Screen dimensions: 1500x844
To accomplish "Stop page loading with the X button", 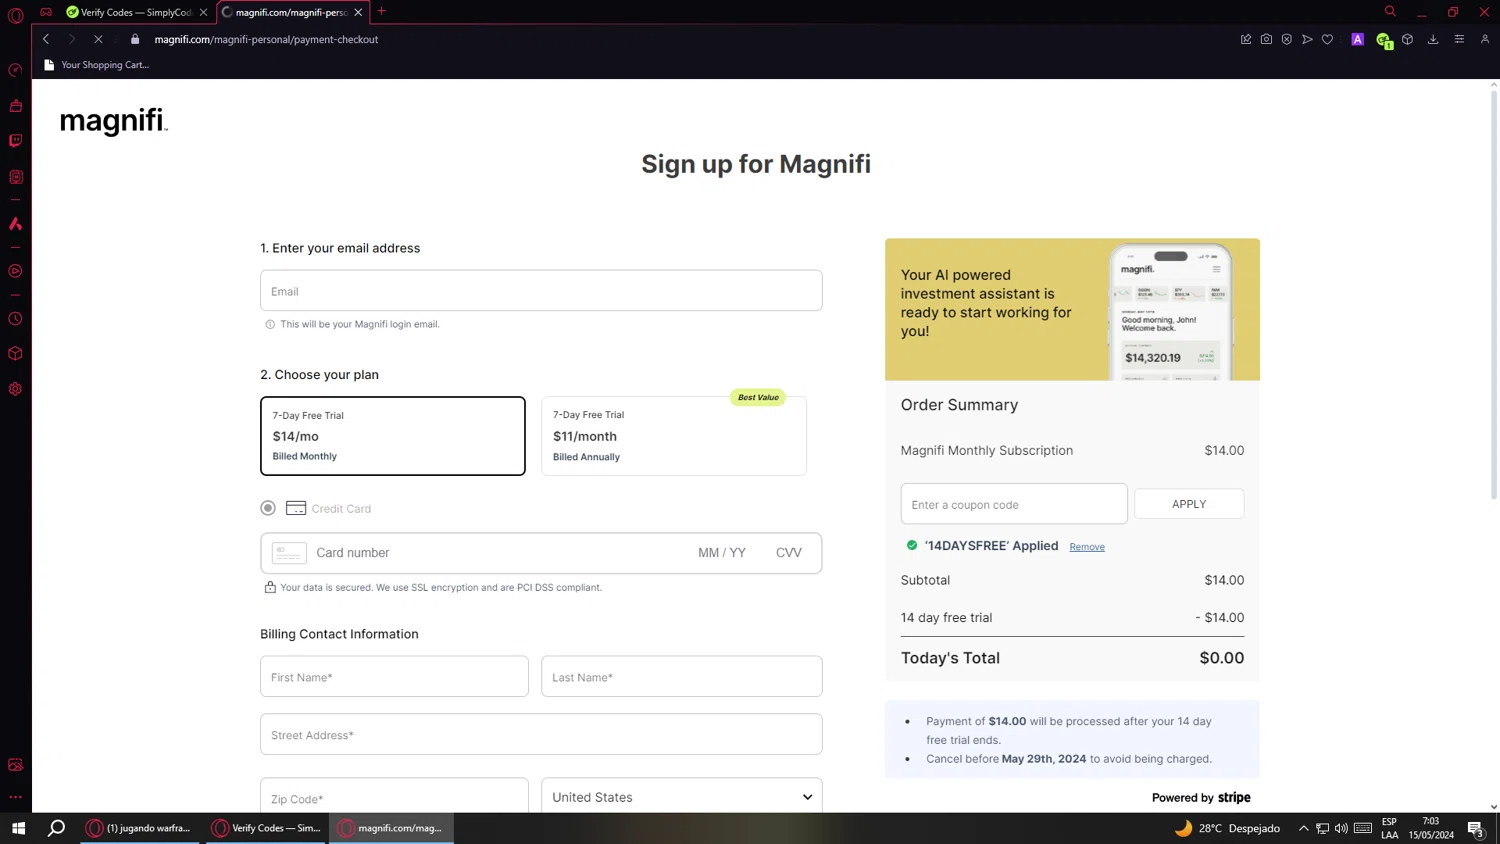I will tap(98, 39).
